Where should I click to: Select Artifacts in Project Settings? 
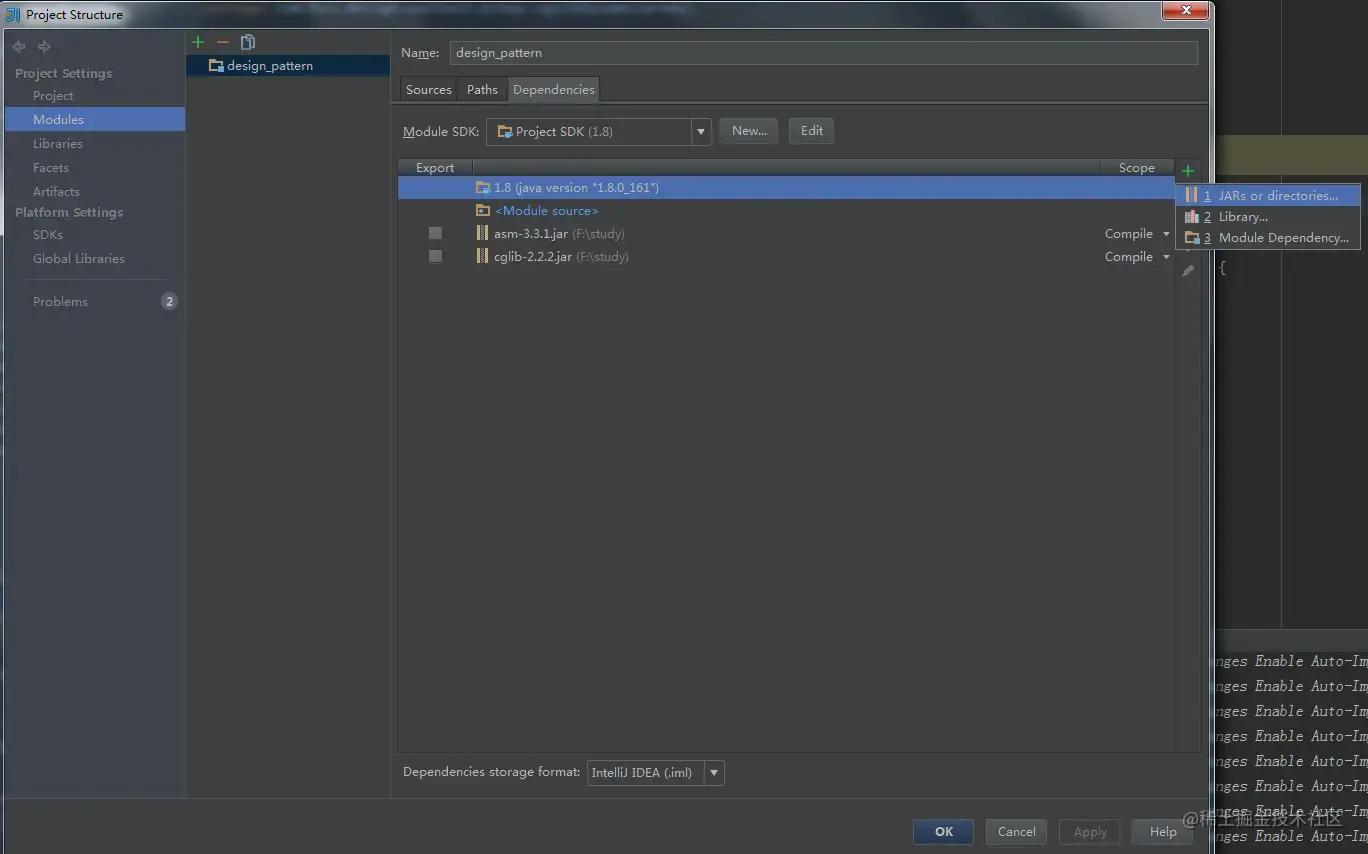pyautogui.click(x=95, y=191)
